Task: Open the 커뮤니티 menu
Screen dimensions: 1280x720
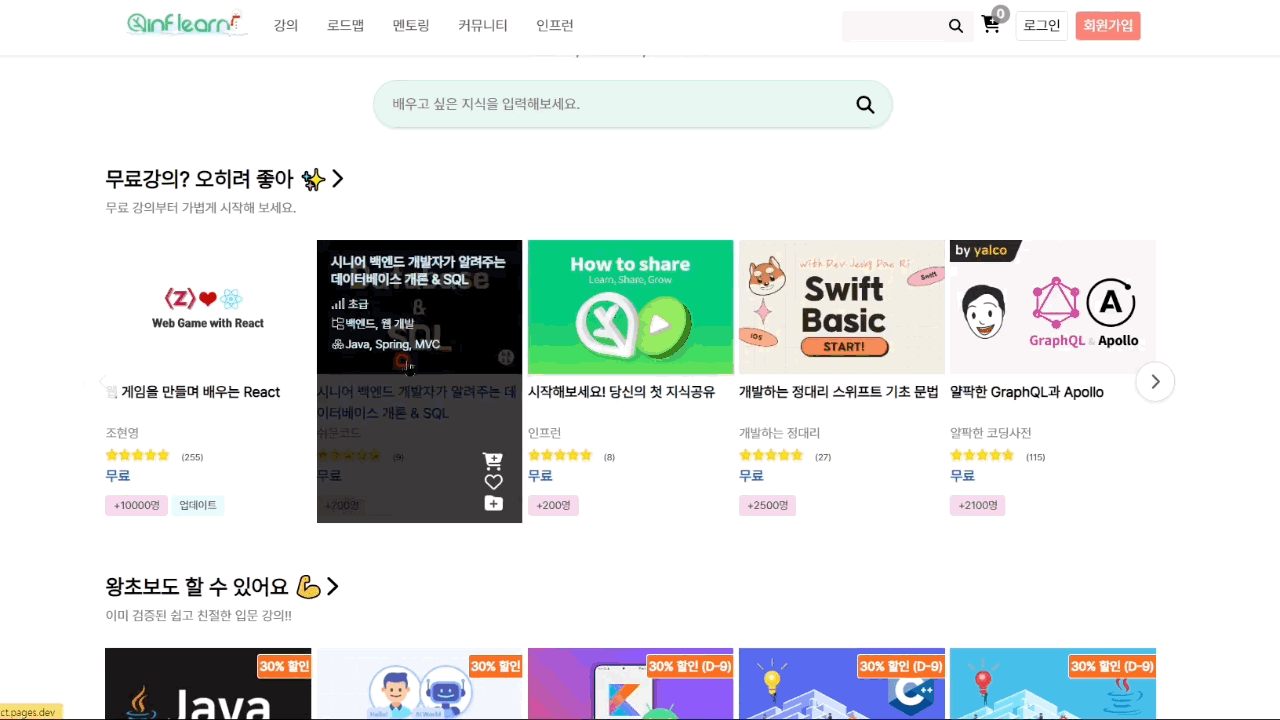Action: [483, 26]
